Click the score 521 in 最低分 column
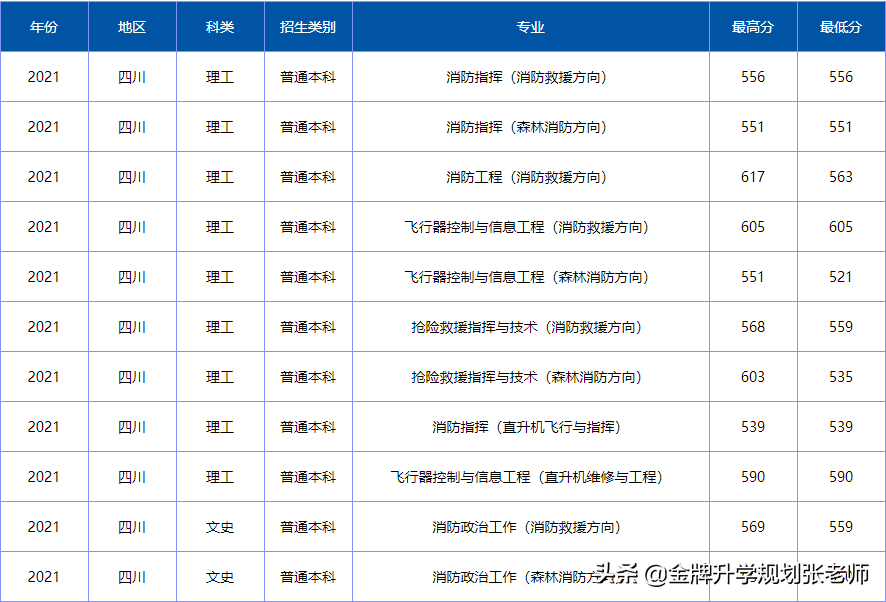The width and height of the screenshot is (886, 602). click(840, 276)
